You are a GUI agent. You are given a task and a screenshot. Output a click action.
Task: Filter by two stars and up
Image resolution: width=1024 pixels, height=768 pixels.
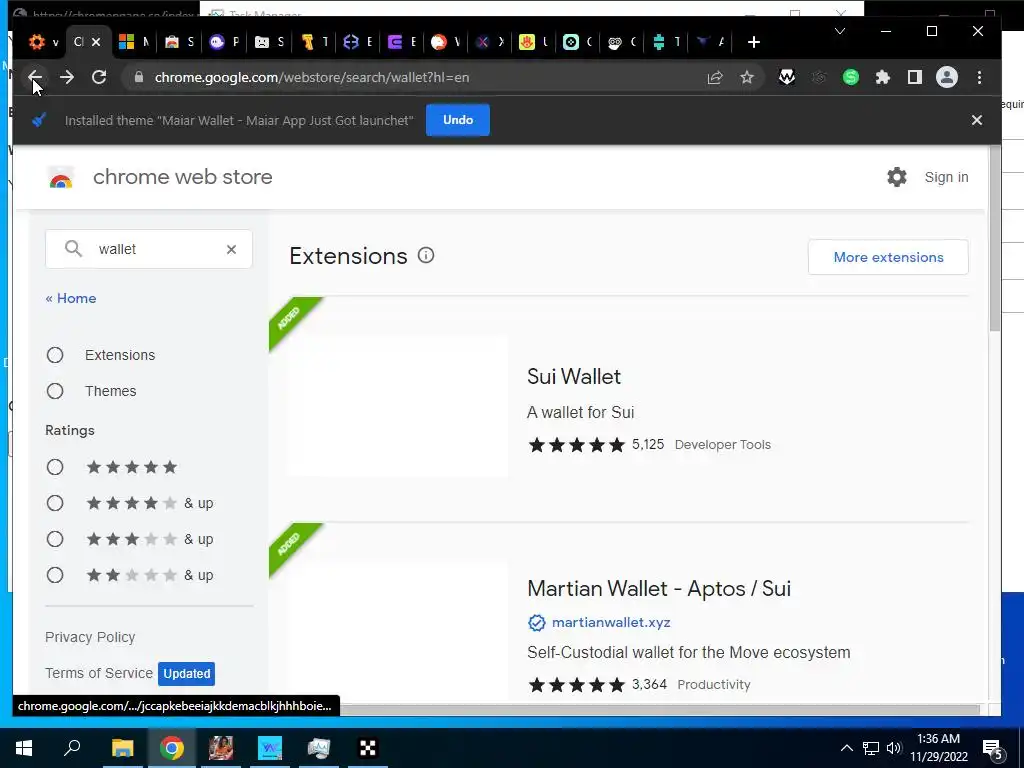click(x=55, y=575)
